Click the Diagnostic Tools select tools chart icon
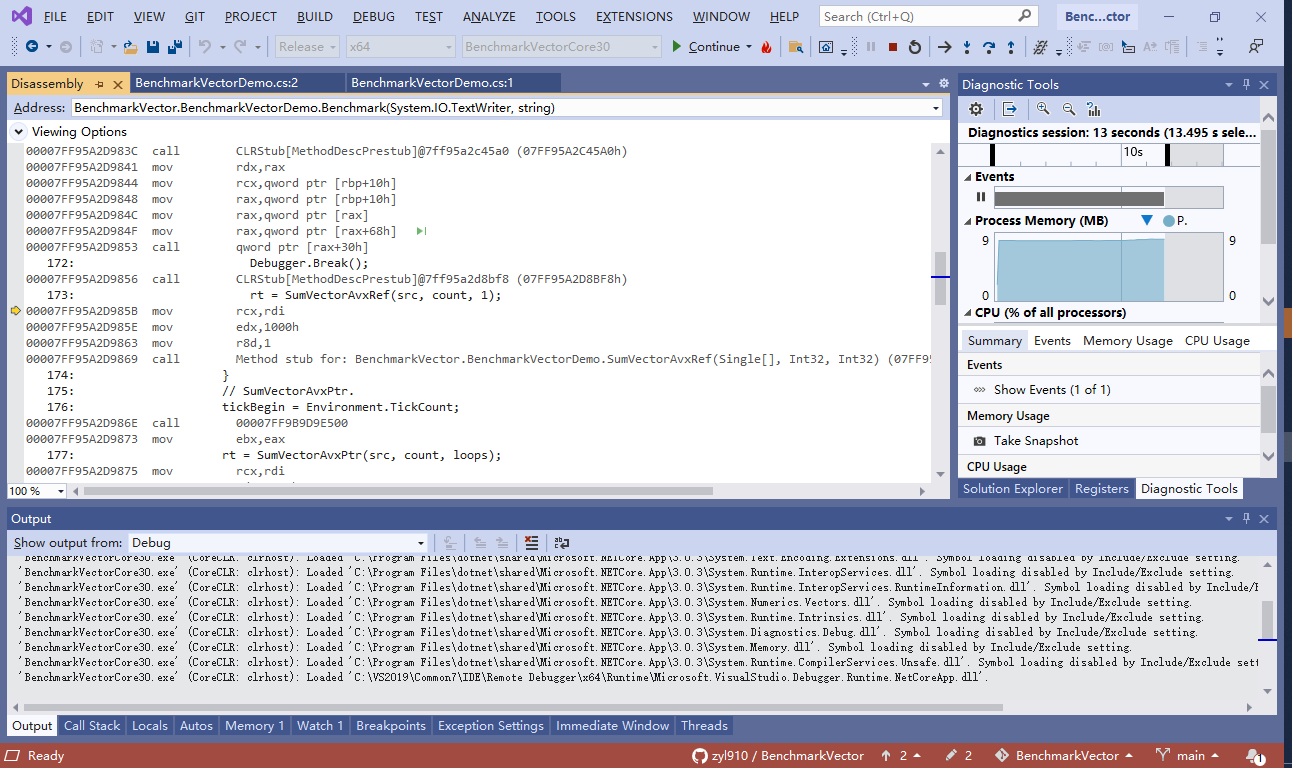Image resolution: width=1292 pixels, height=768 pixels. pos(1093,109)
